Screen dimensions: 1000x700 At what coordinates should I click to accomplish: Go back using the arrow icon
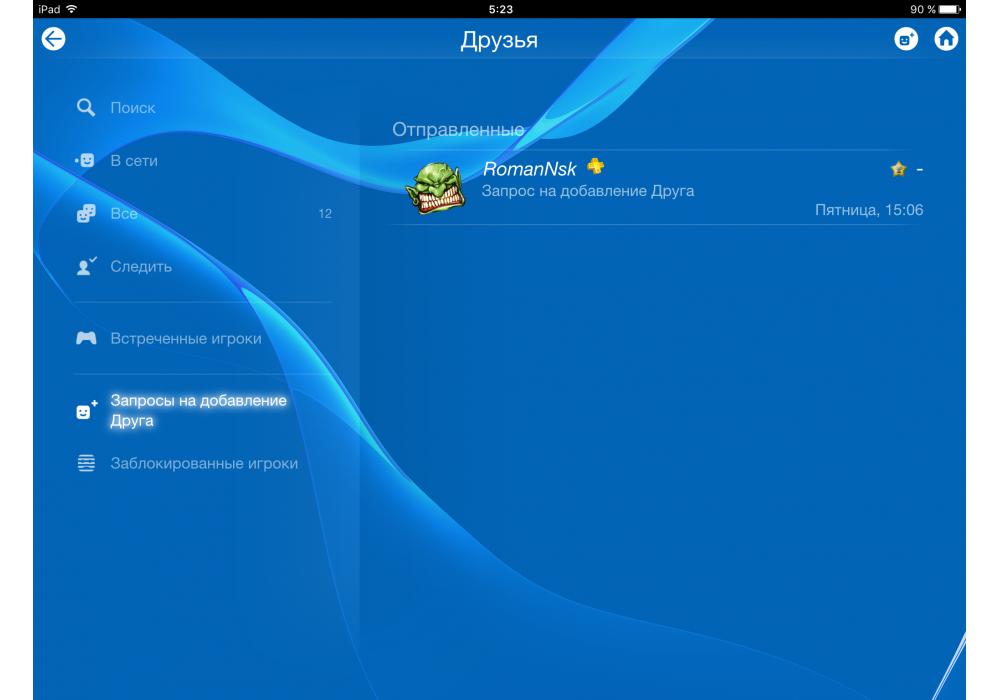[x=52, y=39]
